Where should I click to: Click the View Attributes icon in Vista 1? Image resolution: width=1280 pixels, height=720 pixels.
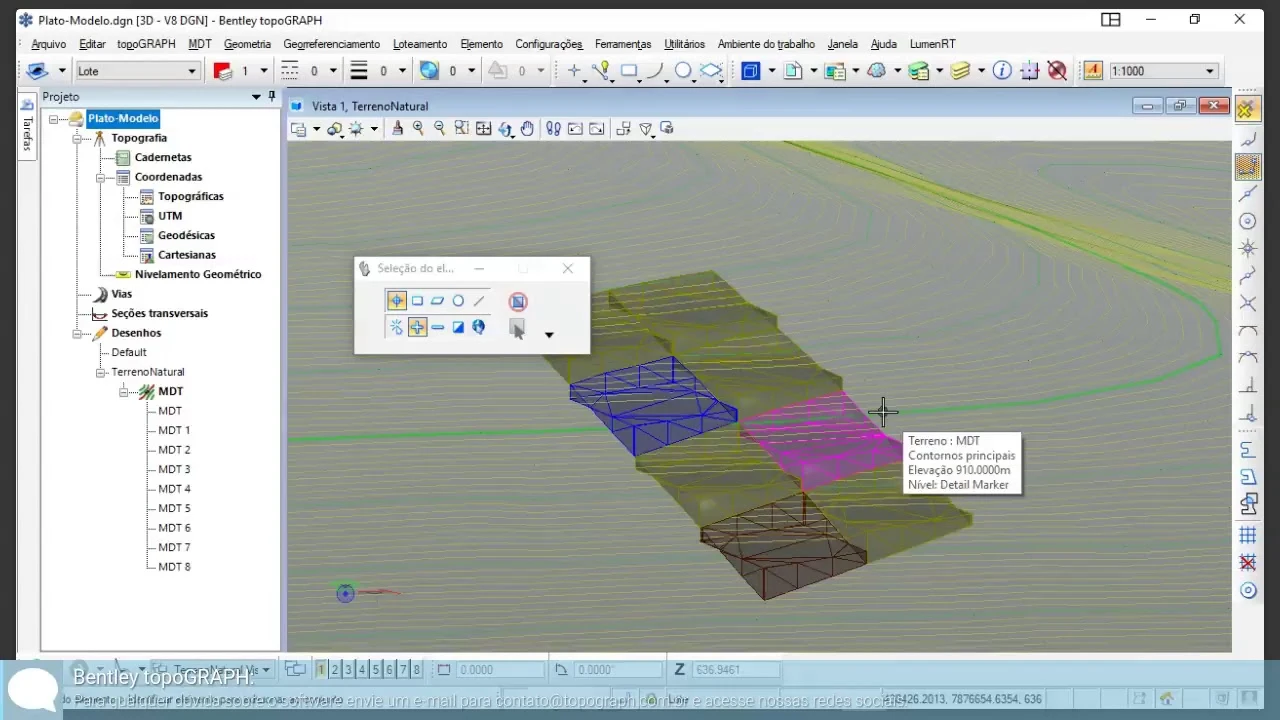pos(298,129)
